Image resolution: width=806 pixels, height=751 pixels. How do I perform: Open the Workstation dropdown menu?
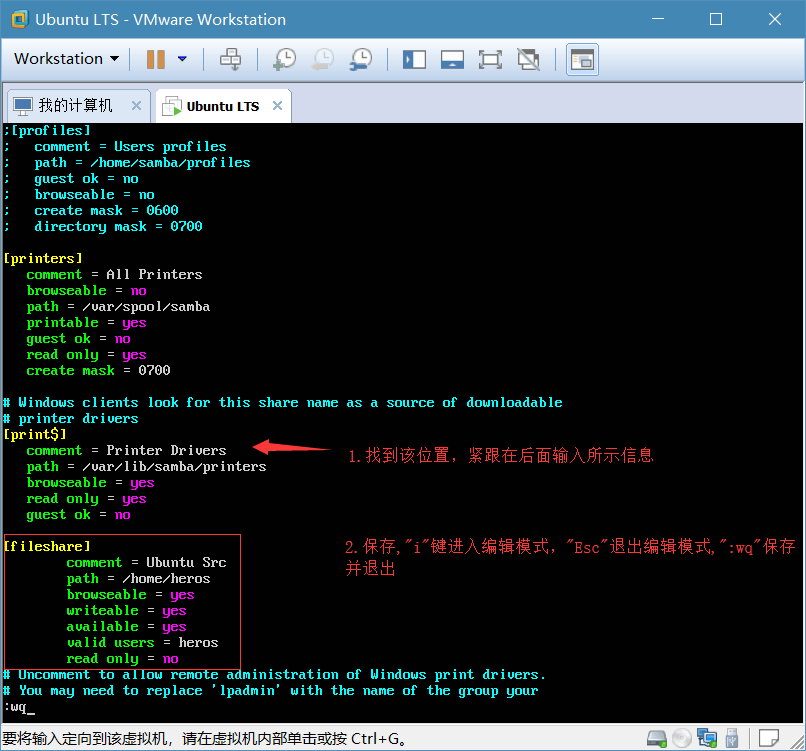coord(66,59)
